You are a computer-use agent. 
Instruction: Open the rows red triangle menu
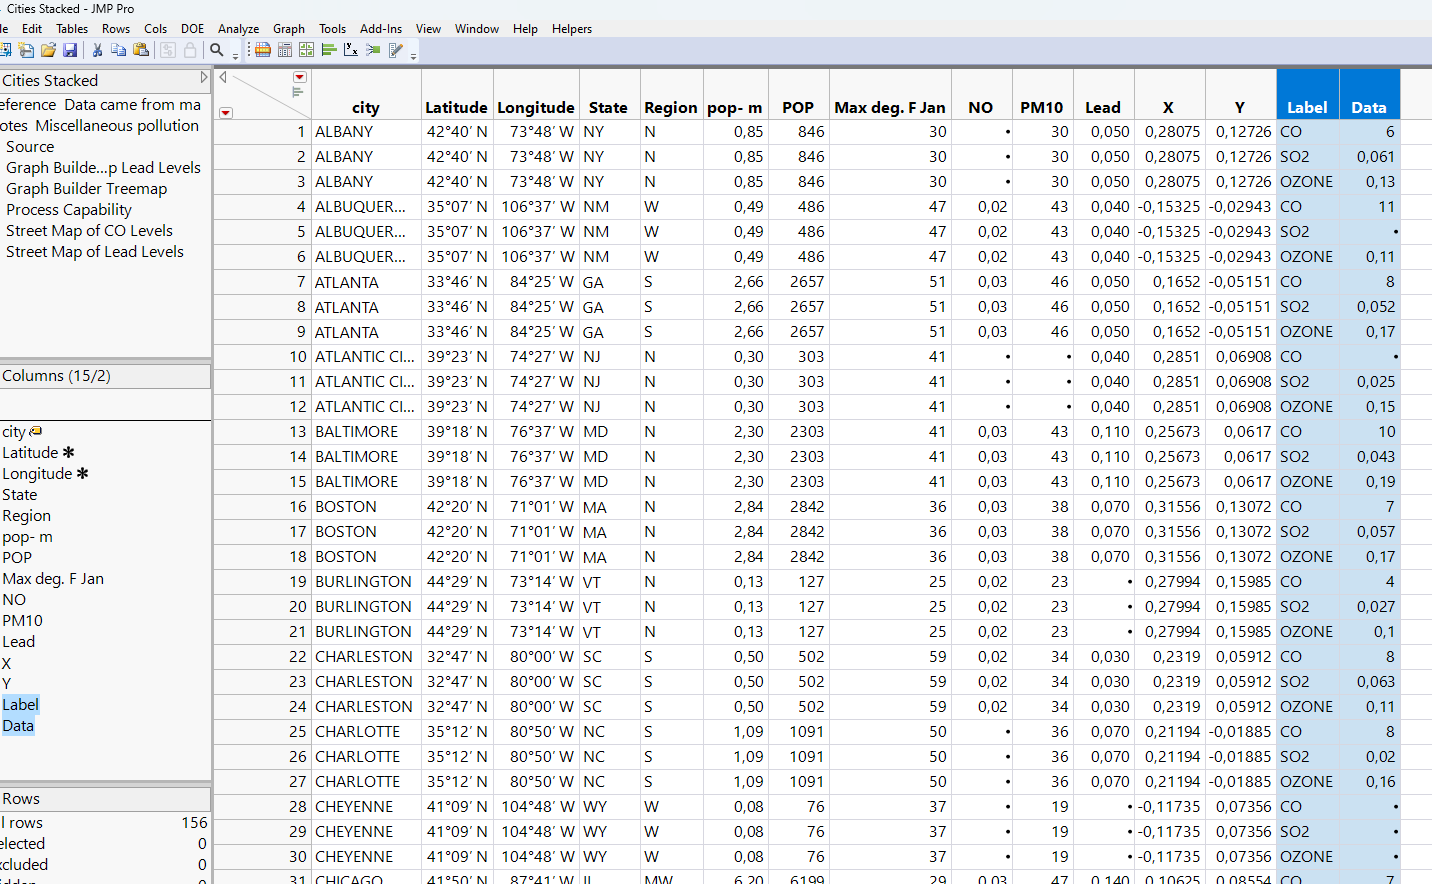(225, 113)
